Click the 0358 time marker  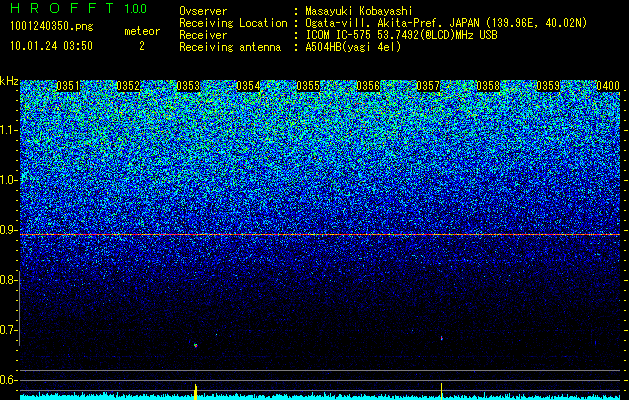[488, 86]
